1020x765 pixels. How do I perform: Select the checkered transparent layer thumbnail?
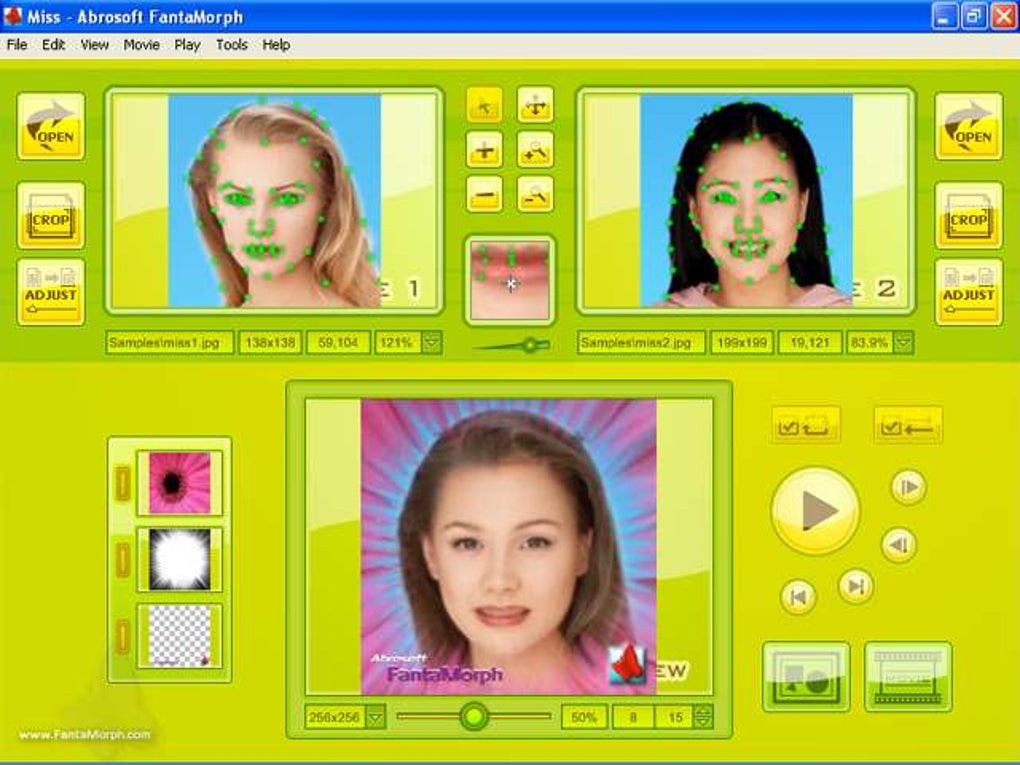180,636
